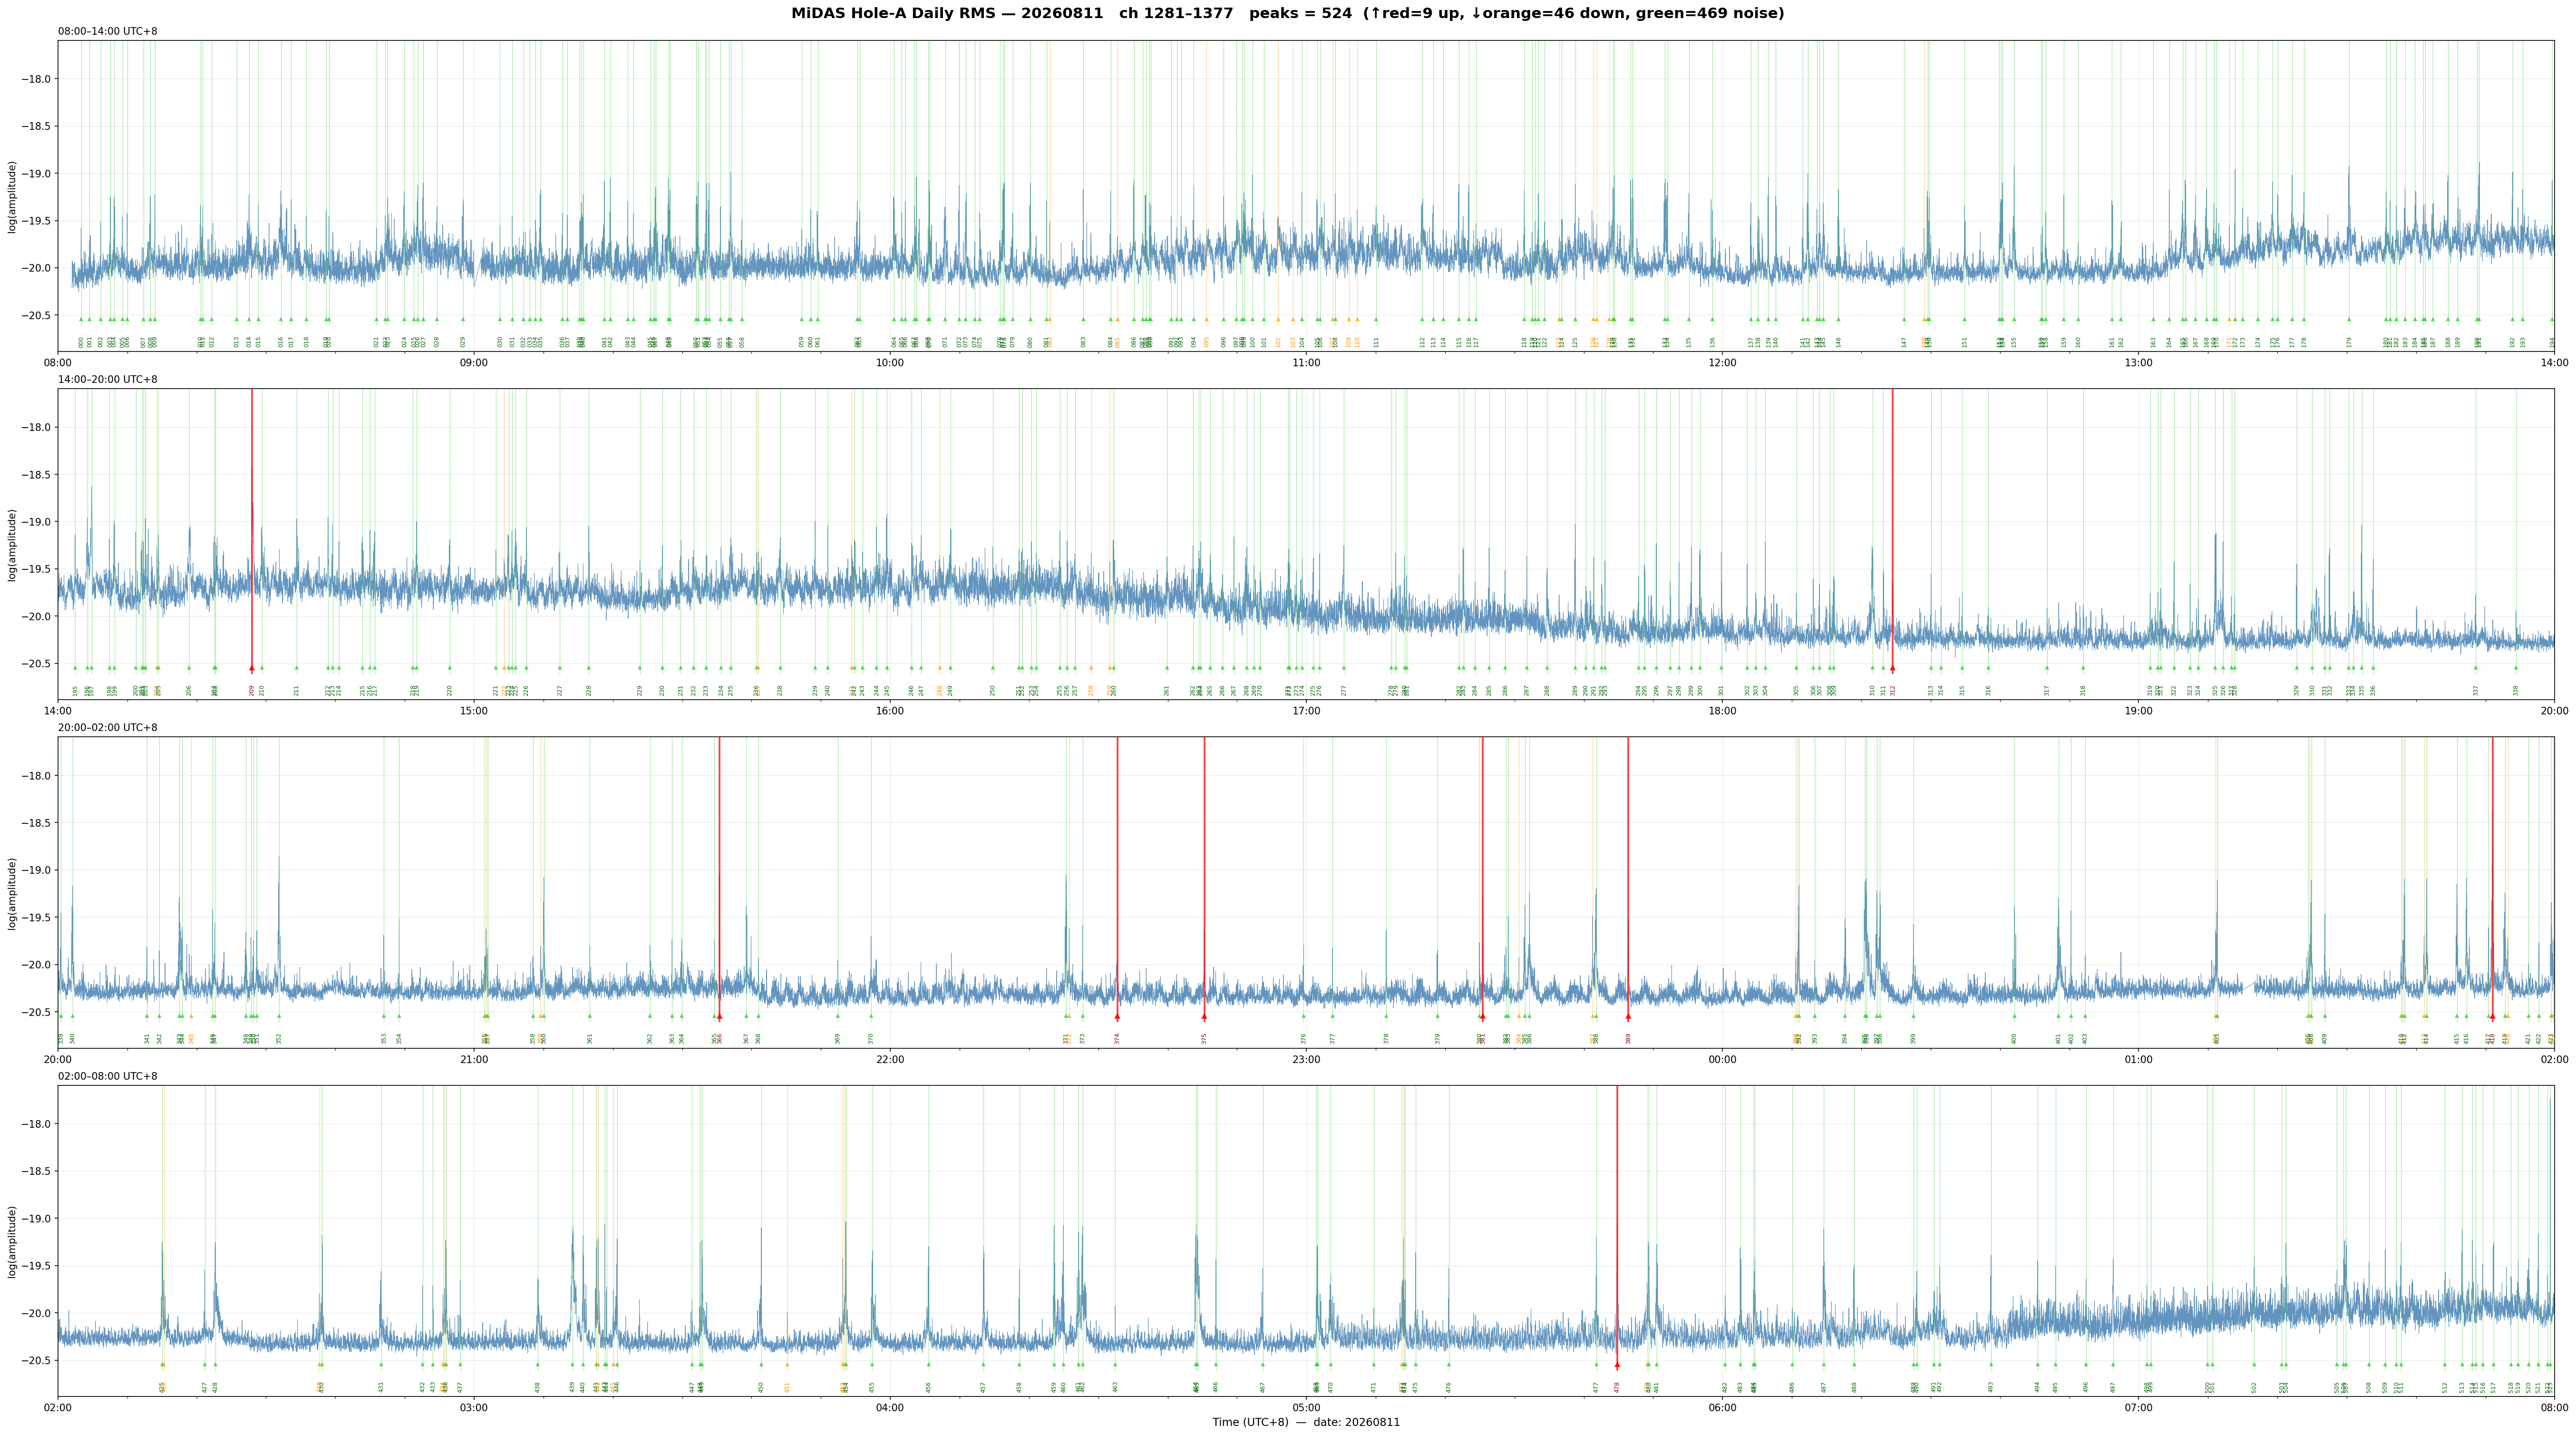This screenshot has width=2576, height=1435.
Task: Select red up-peak marker 418
Action: click(2492, 1017)
